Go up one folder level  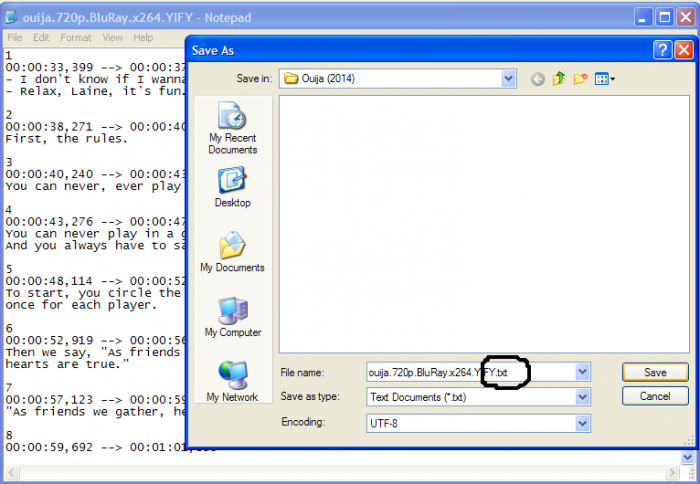coord(558,79)
